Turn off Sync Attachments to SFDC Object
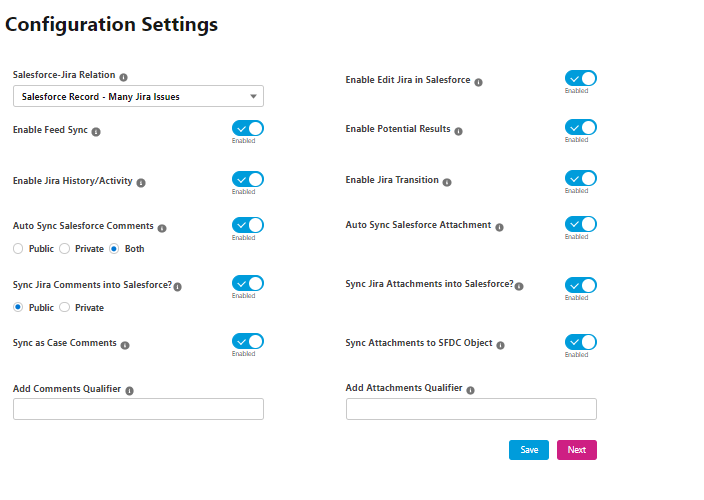This screenshot has height=500, width=704. (x=581, y=342)
